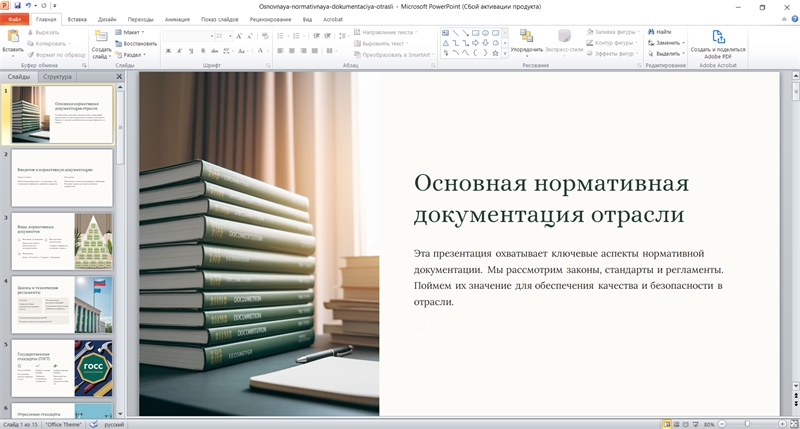
Task: Click Format Painter (Формат по образцу)
Action: [56, 55]
